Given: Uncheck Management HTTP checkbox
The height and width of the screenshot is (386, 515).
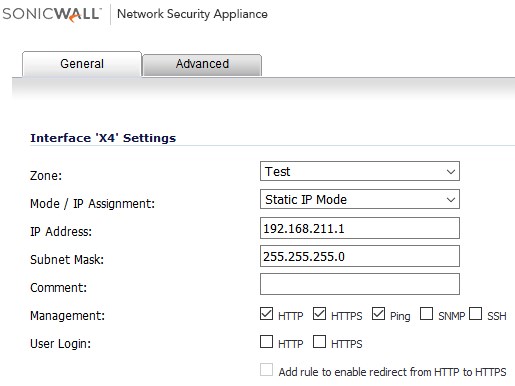Looking at the screenshot, I should (x=266, y=314).
